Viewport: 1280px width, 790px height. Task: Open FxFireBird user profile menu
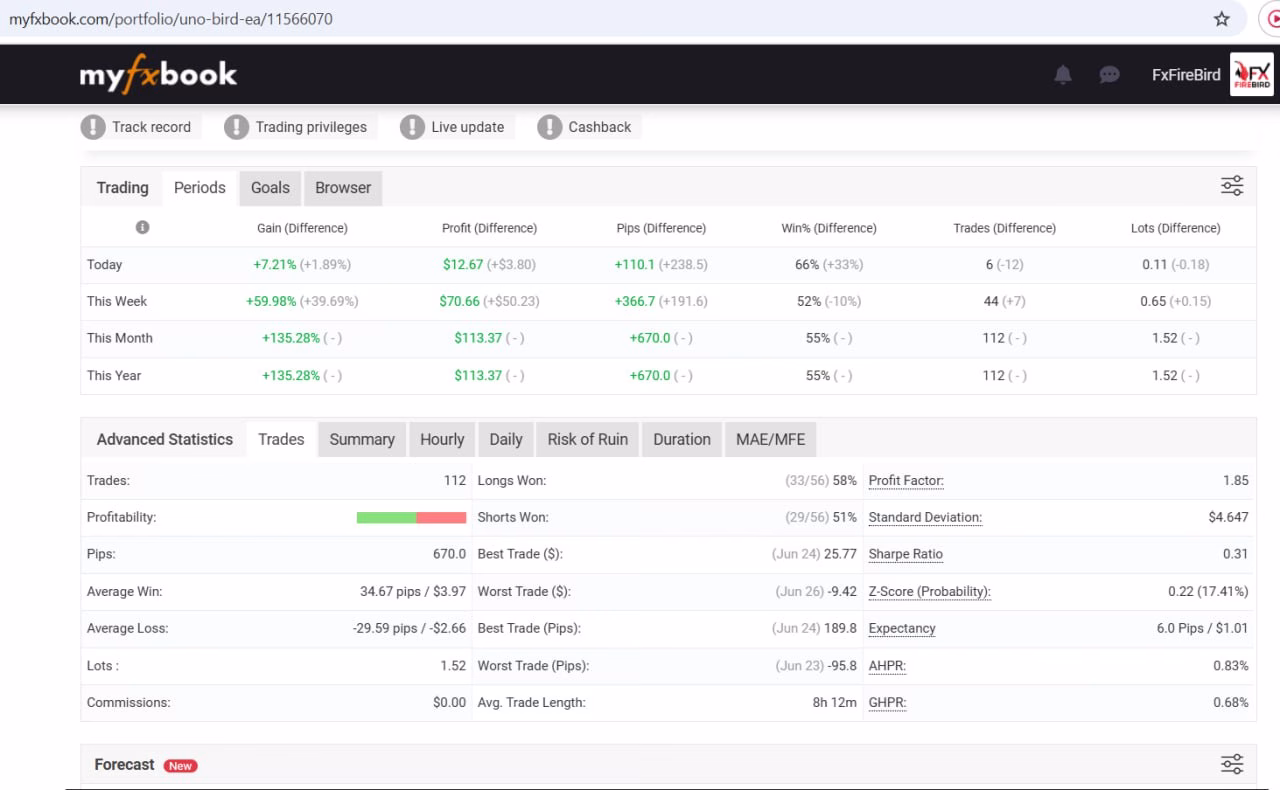click(1186, 75)
